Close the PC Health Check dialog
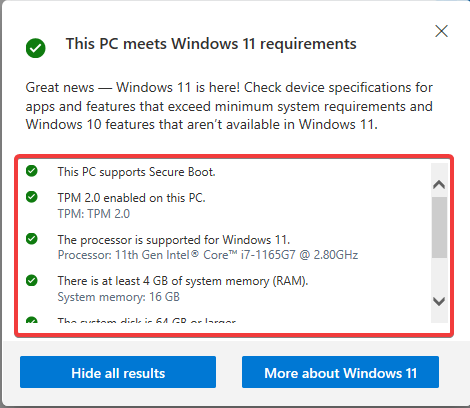470x408 pixels. pos(441,31)
